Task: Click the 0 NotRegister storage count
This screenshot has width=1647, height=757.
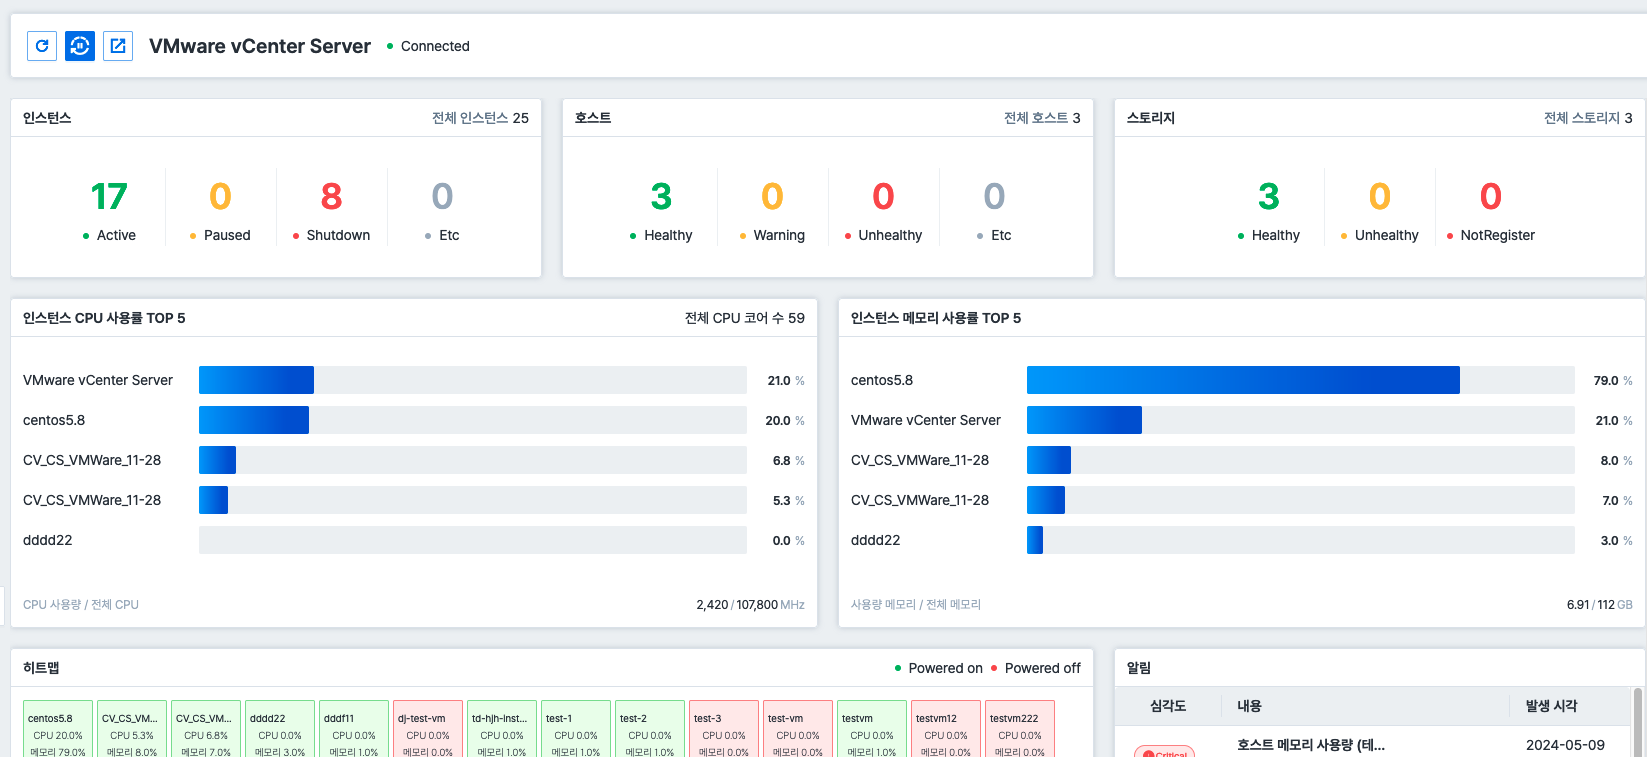Action: click(1490, 197)
